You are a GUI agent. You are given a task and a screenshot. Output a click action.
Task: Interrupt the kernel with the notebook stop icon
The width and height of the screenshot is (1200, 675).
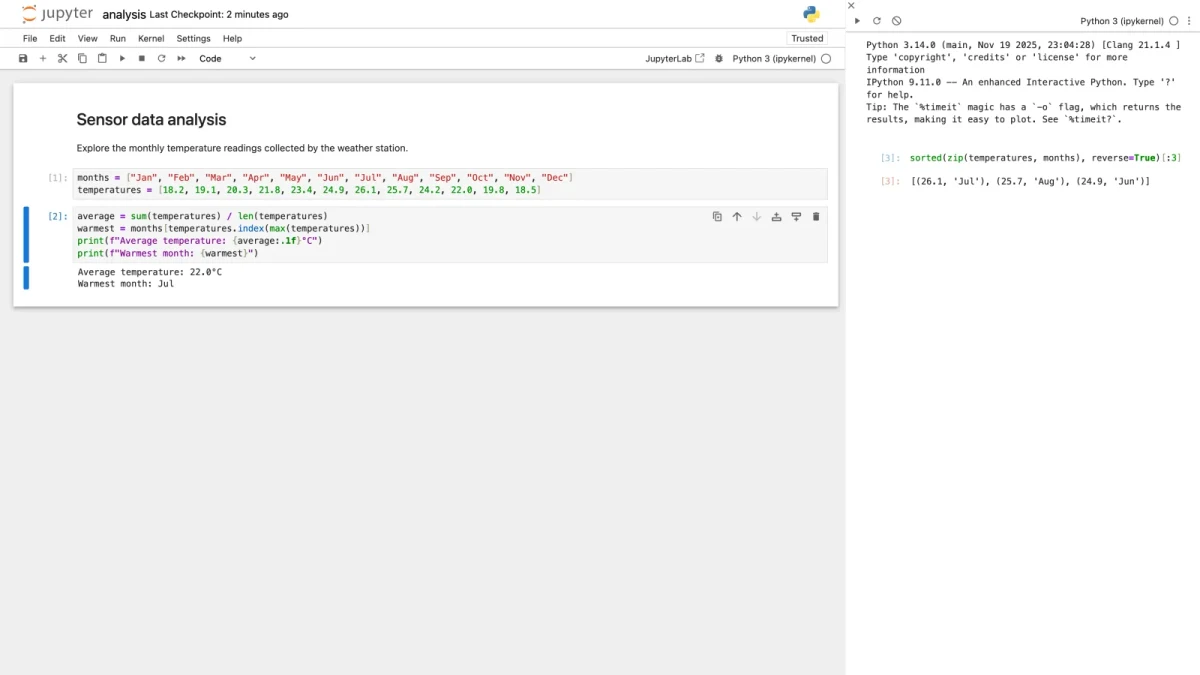[142, 58]
